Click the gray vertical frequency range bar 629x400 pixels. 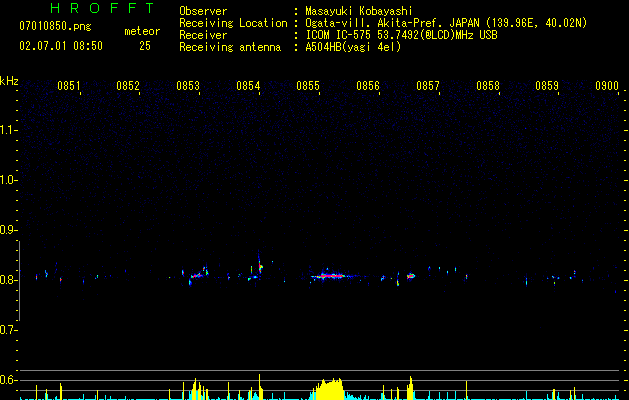[19, 281]
